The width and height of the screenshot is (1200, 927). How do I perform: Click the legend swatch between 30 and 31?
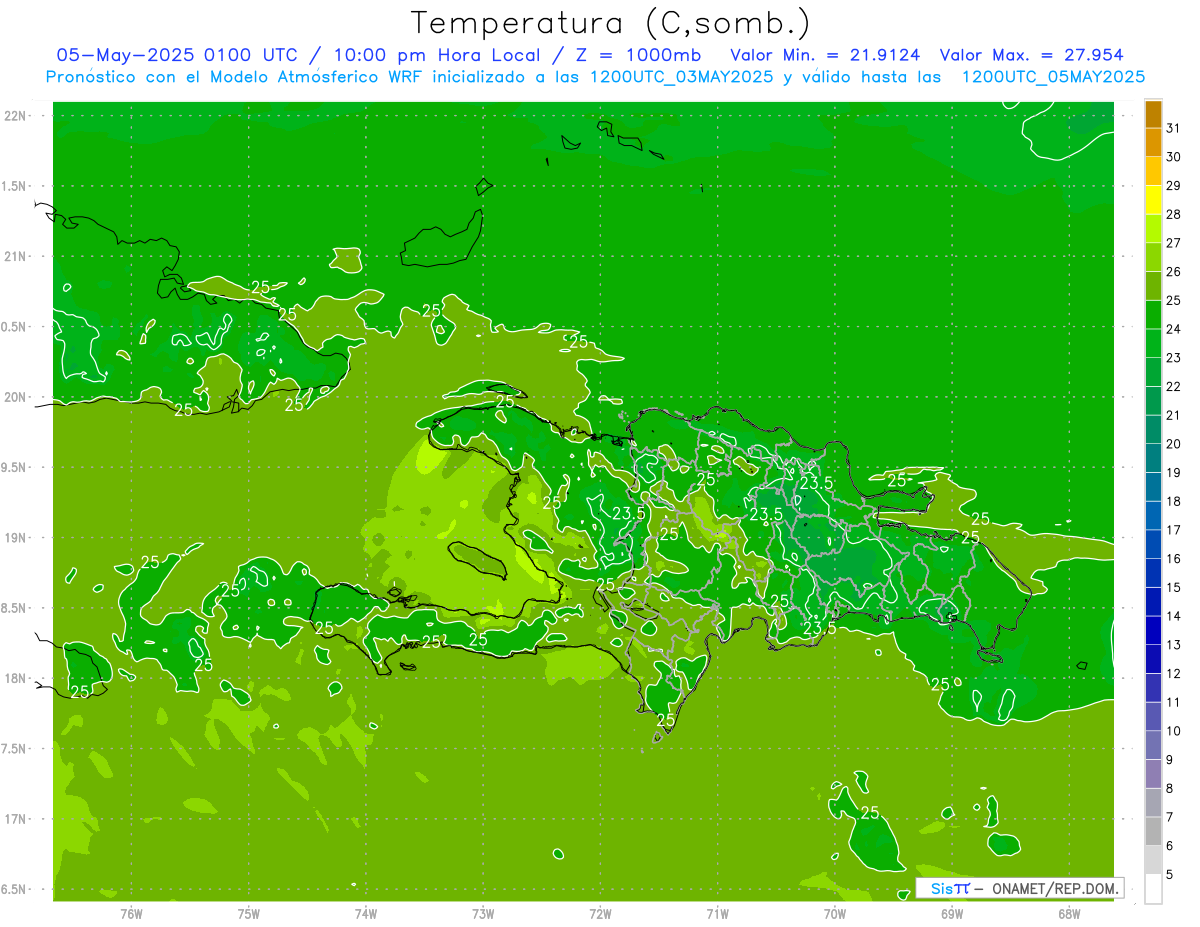tap(1153, 143)
